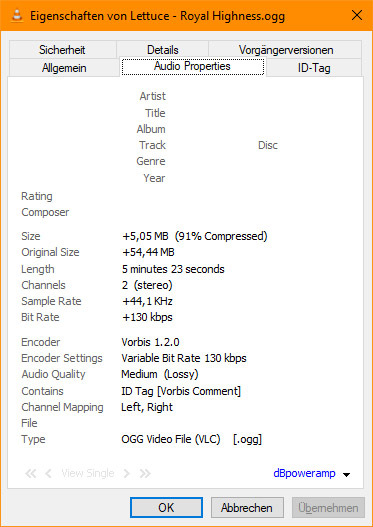Click the Abbrechen button

247,508
